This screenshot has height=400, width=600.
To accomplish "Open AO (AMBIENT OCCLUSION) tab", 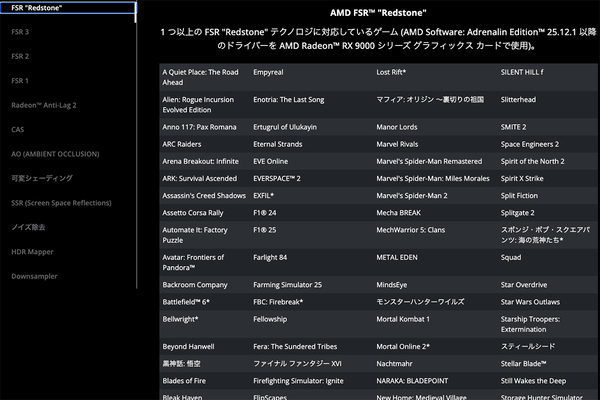I will [55, 154].
